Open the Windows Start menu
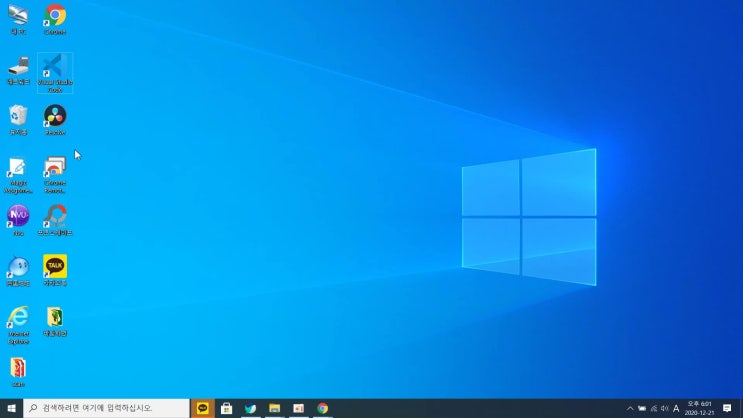743x418 pixels. [x=11, y=408]
